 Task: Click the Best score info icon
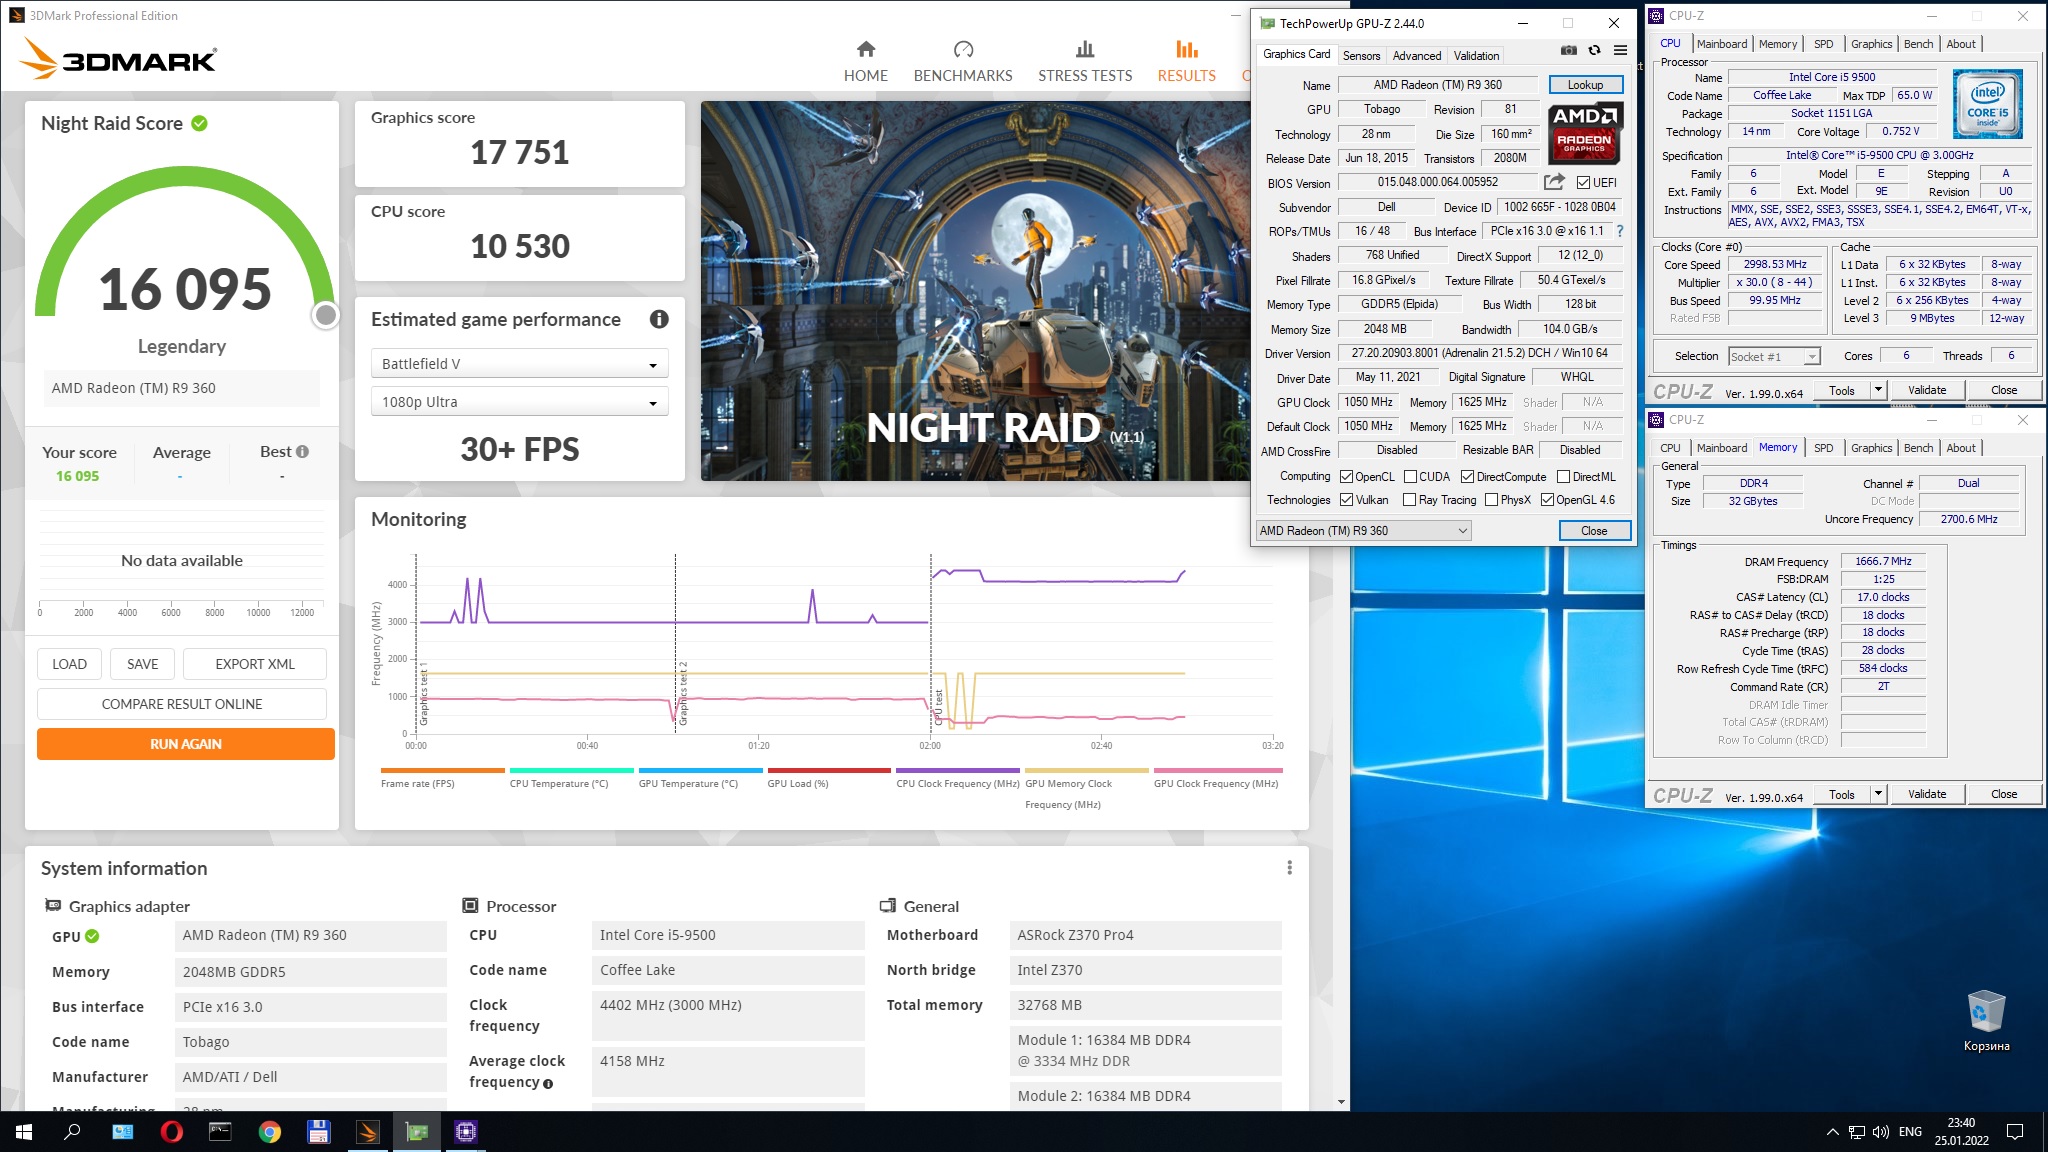302,452
